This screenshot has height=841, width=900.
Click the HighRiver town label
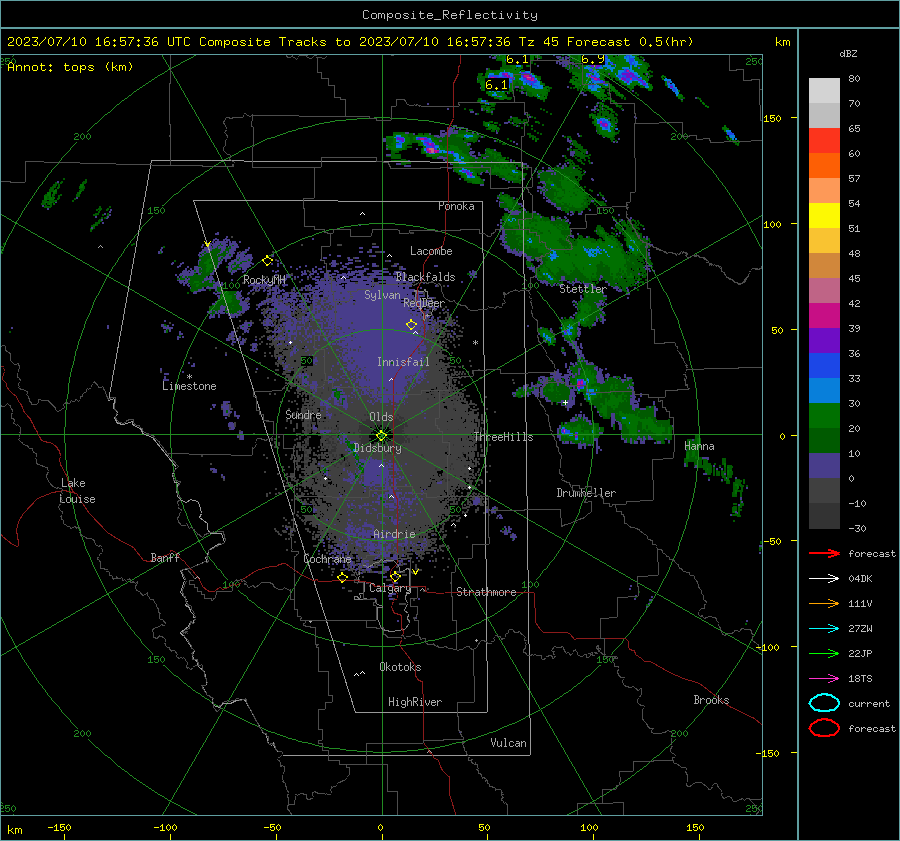415,702
